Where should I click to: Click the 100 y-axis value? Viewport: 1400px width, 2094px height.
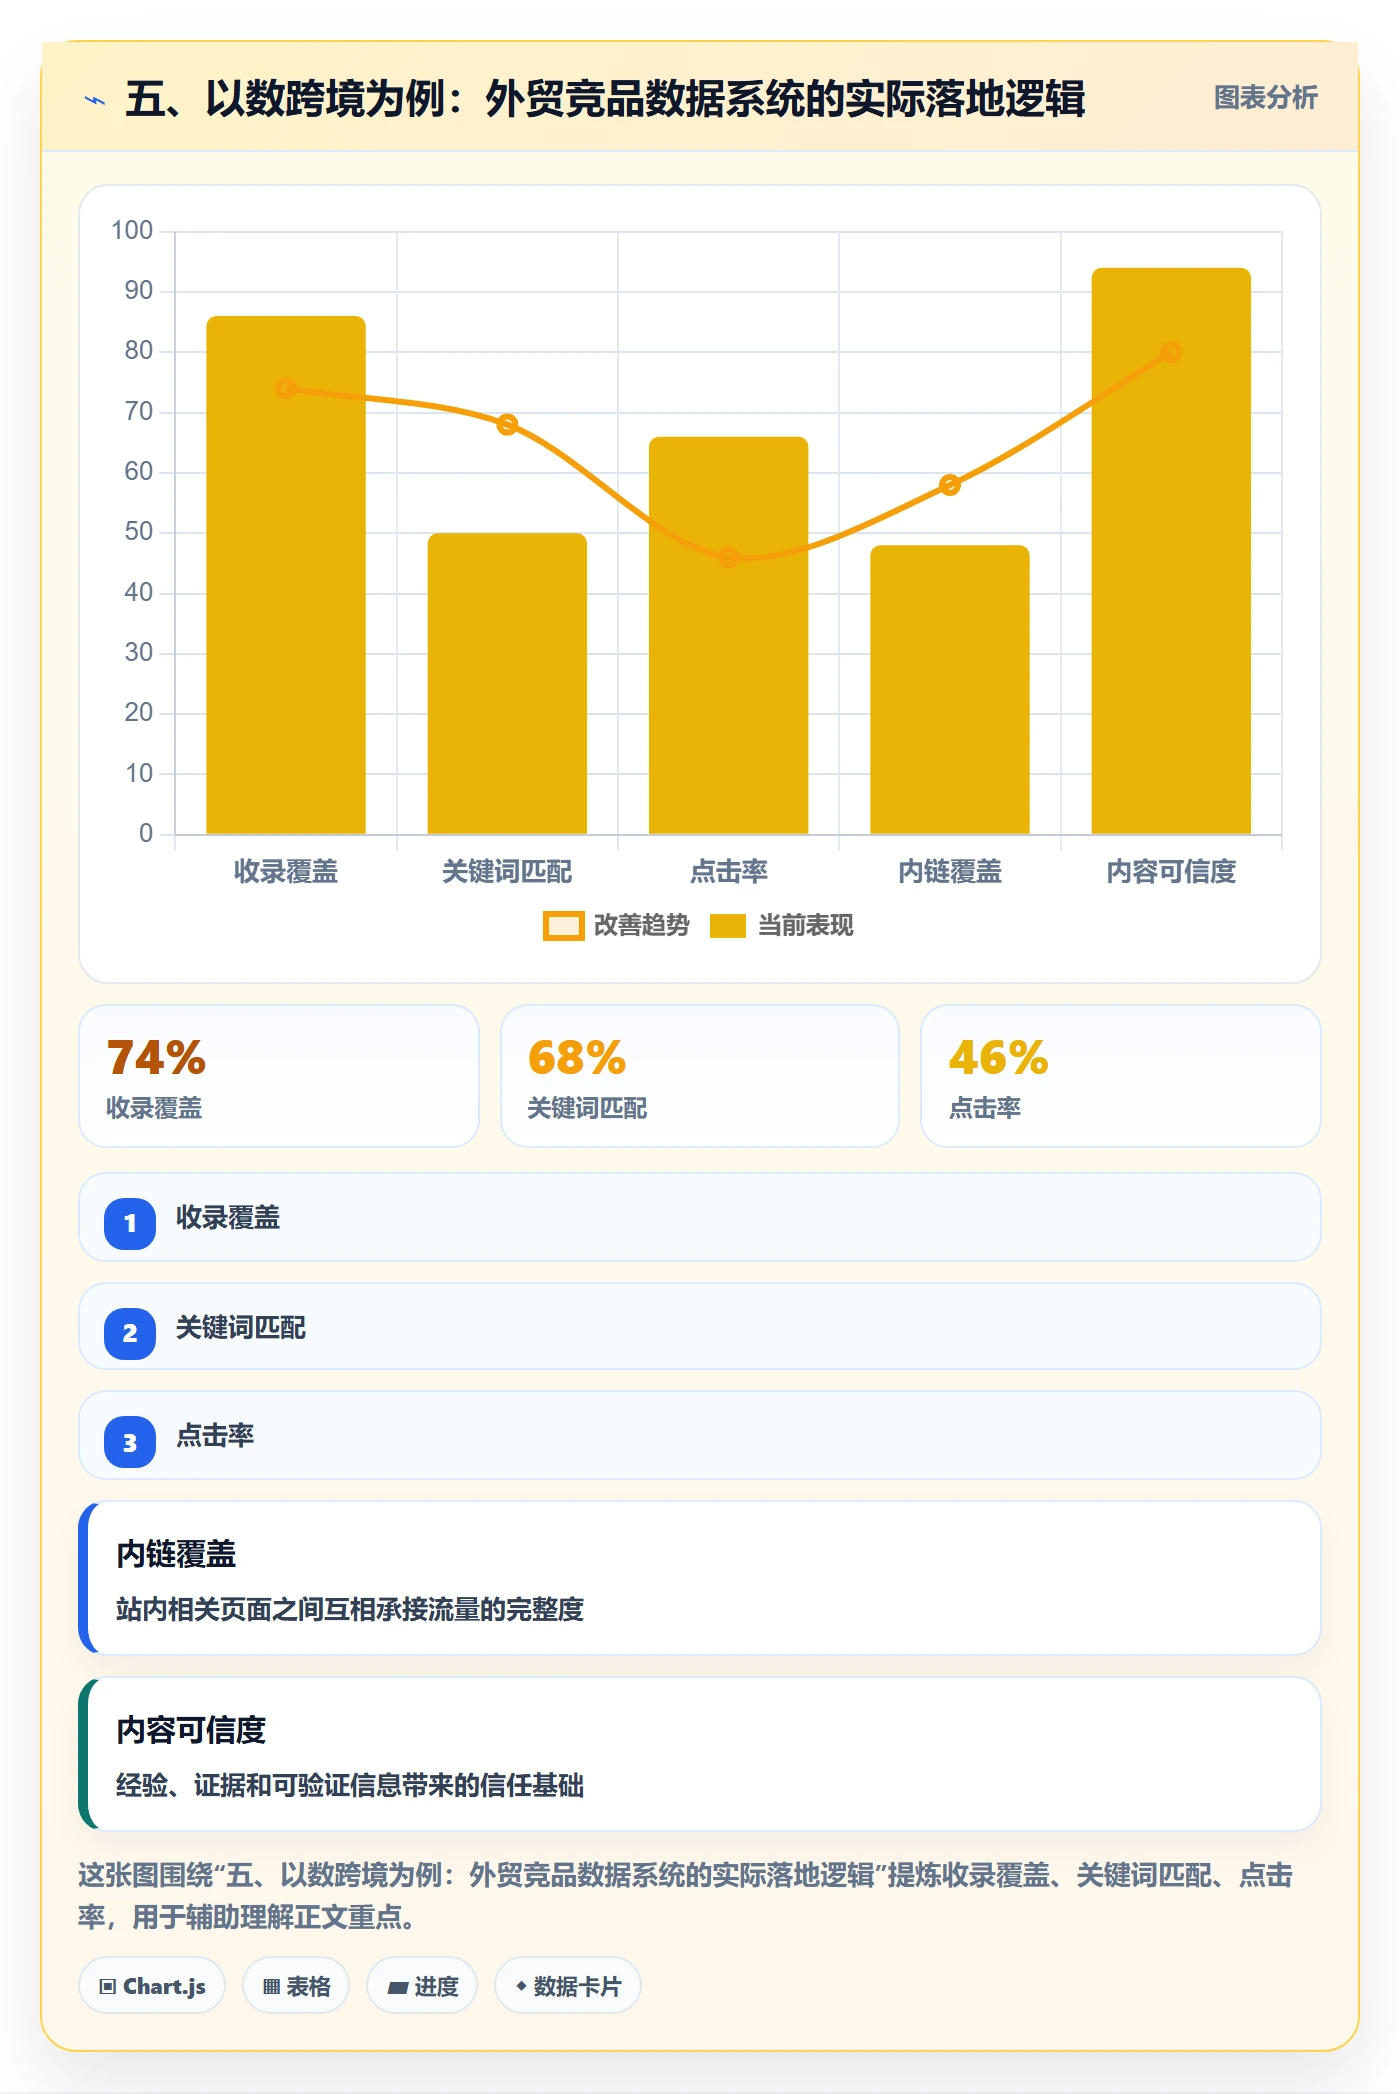pyautogui.click(x=132, y=231)
